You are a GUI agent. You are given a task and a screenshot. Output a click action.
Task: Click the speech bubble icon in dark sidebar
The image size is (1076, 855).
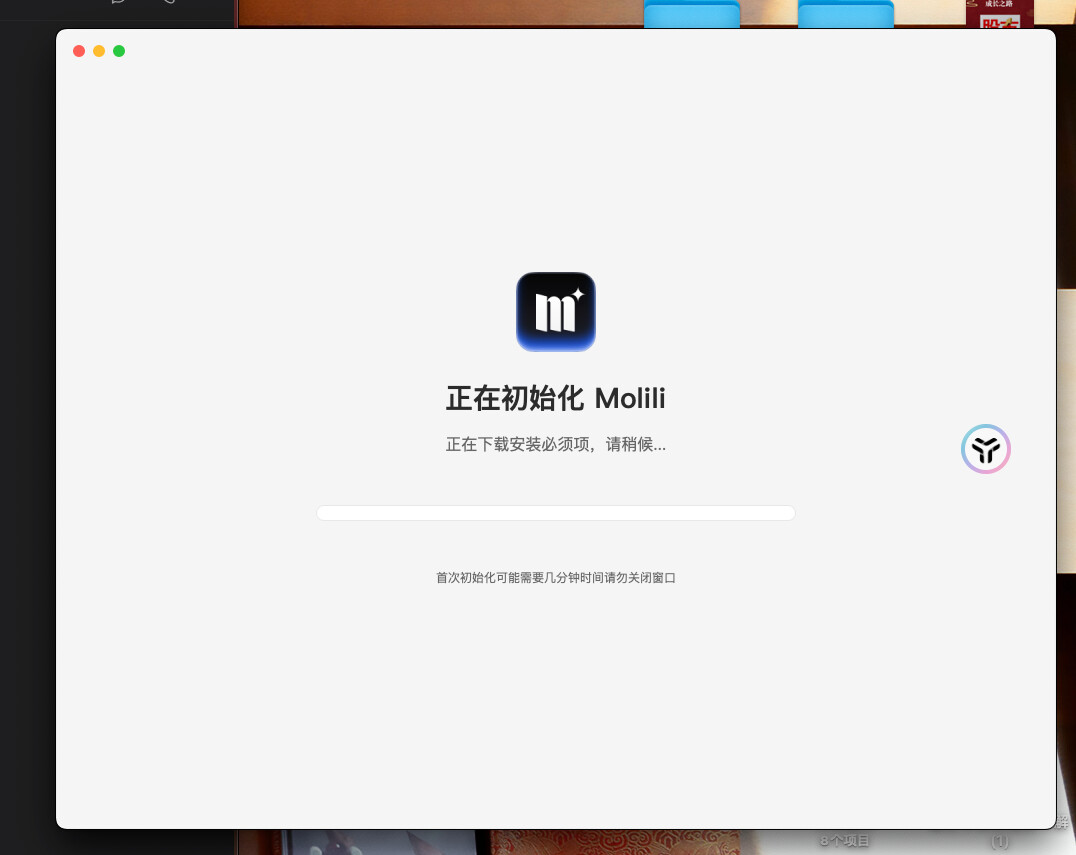point(119,3)
